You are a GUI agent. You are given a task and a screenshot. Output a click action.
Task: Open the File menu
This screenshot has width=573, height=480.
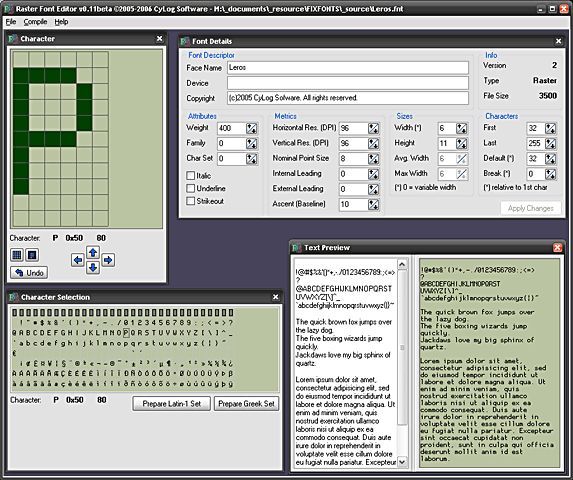click(11, 22)
